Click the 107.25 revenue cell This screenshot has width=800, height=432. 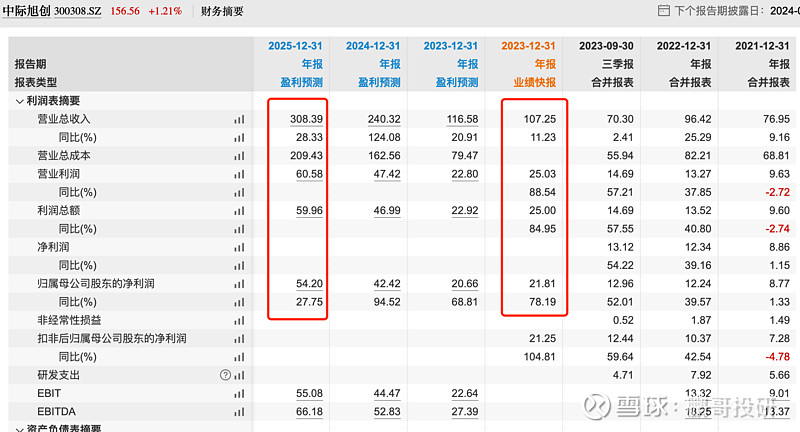[x=540, y=119]
